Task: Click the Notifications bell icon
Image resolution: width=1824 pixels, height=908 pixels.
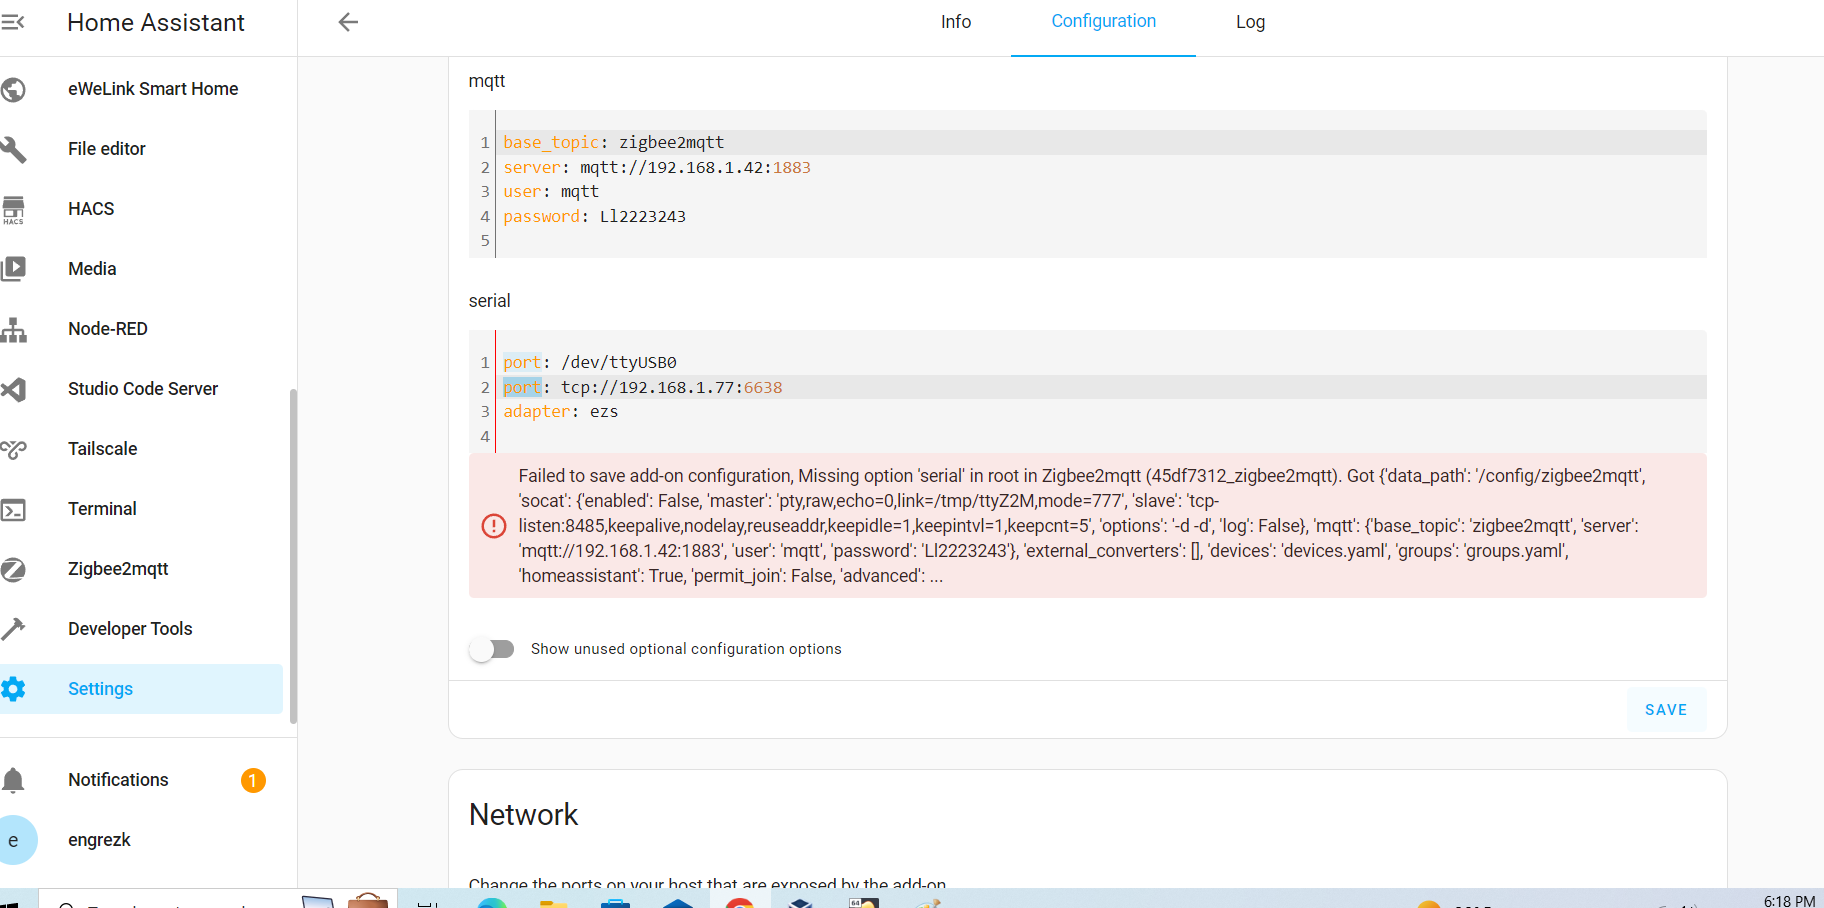Action: point(14,780)
